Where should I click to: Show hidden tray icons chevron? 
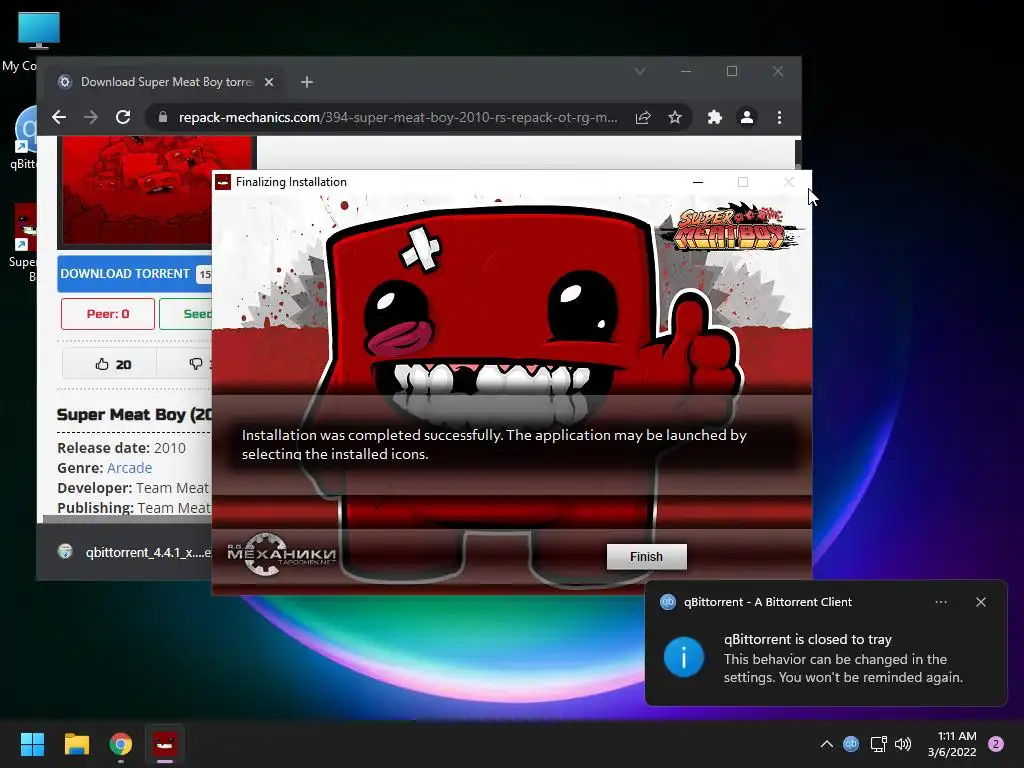(827, 744)
